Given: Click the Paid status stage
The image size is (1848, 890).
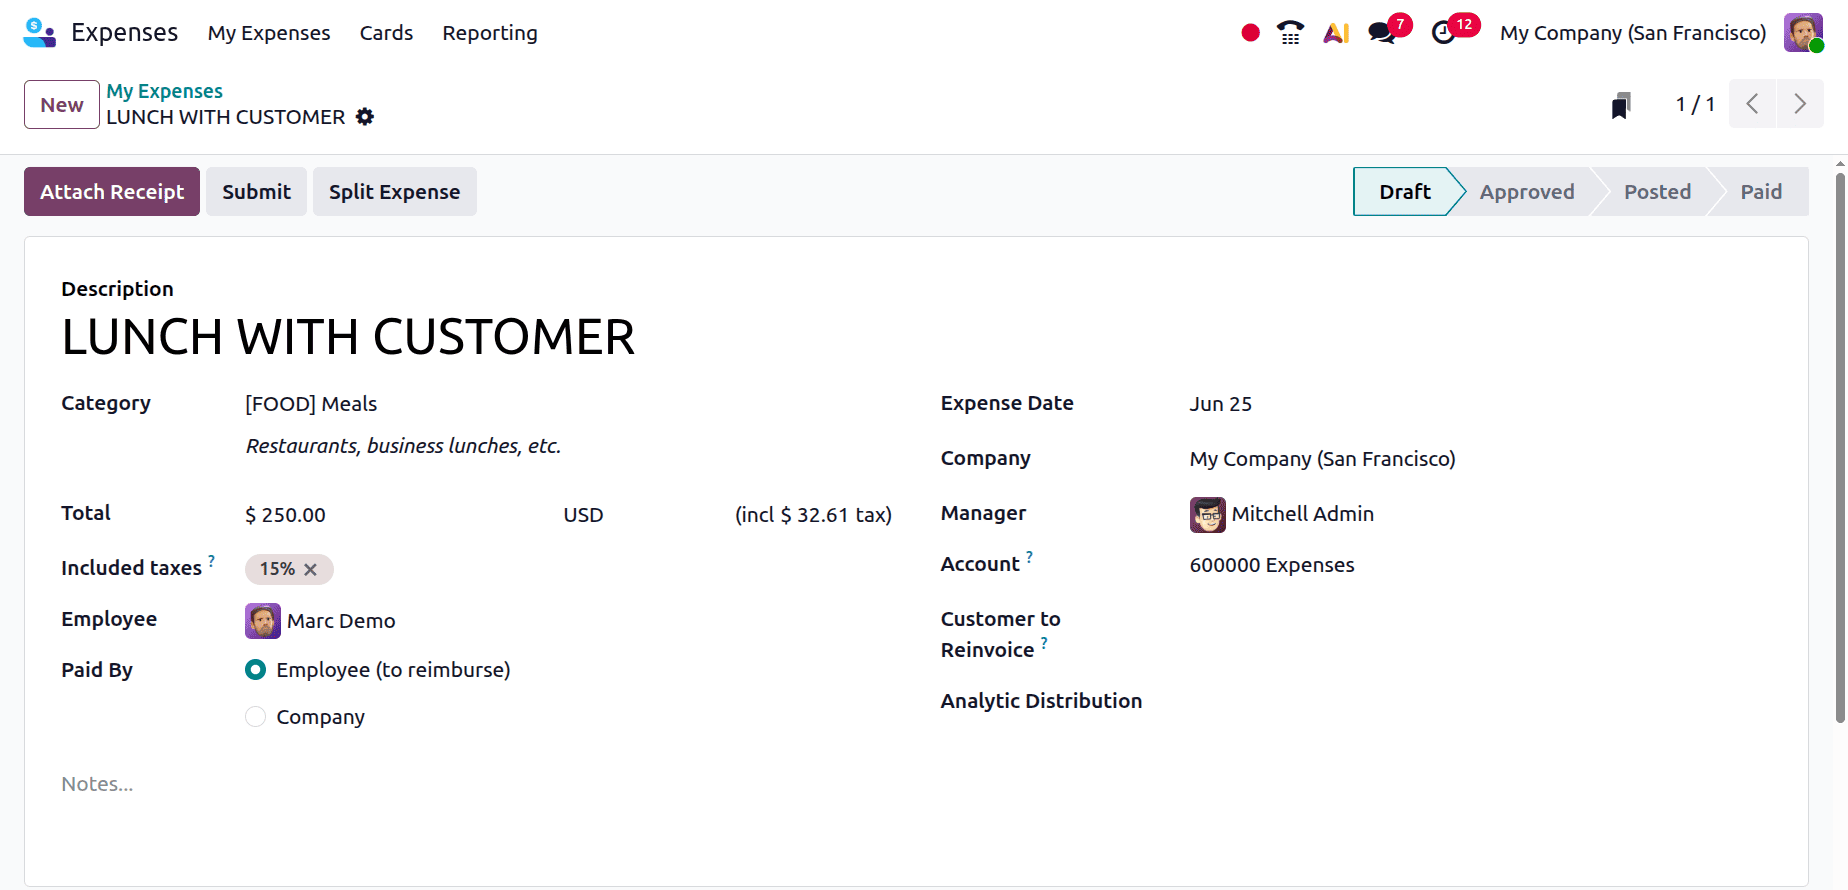Looking at the screenshot, I should click(1761, 192).
